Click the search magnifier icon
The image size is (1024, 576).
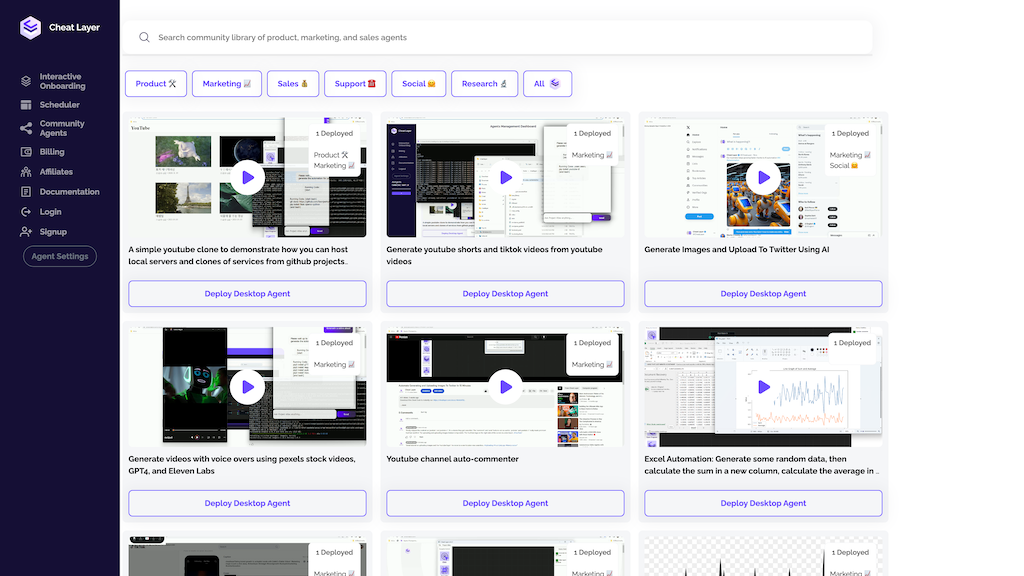click(x=144, y=38)
